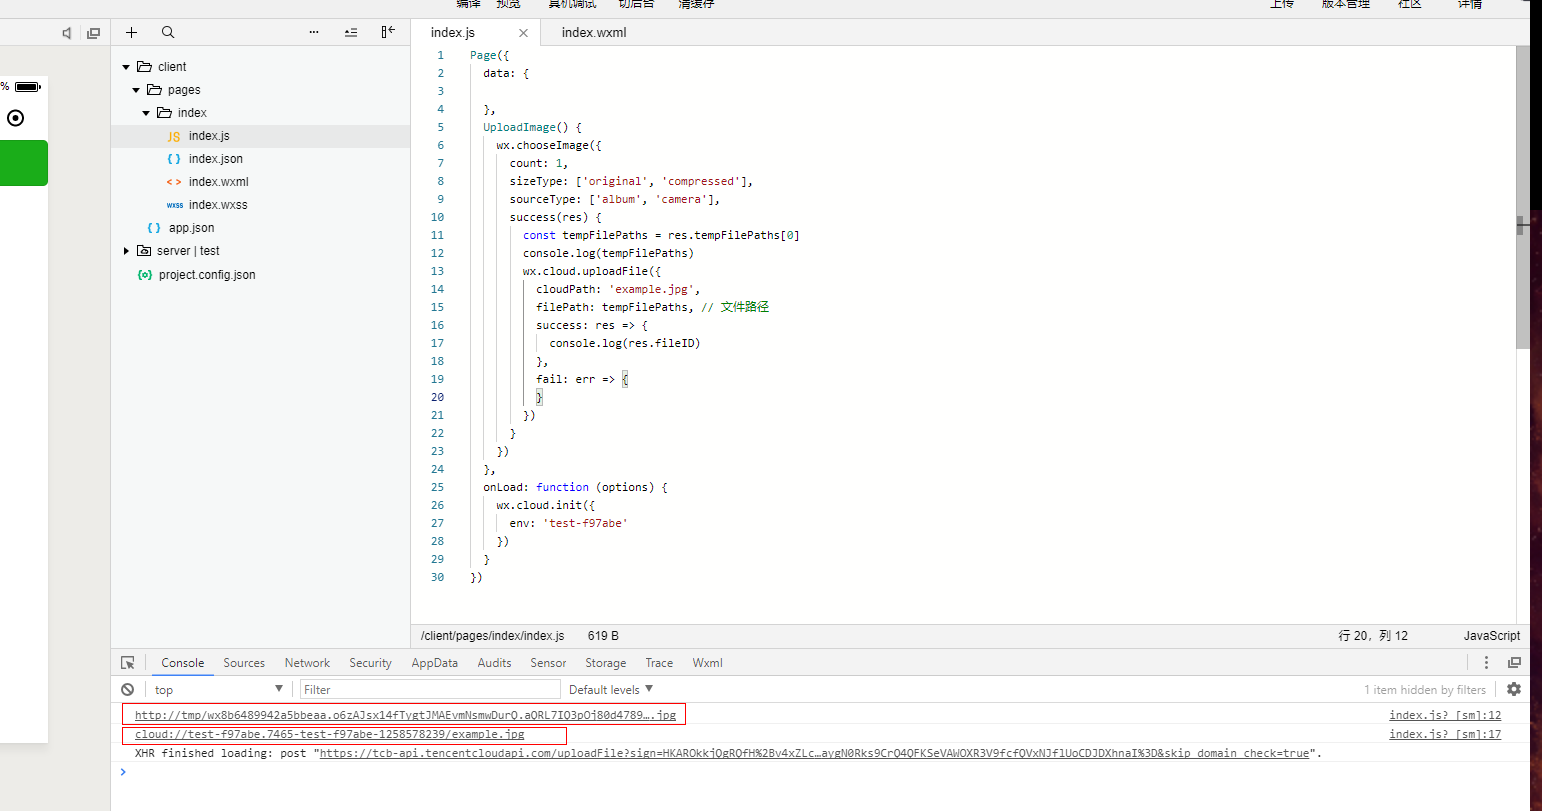Switch to the index.wxml editor tab

(x=594, y=33)
